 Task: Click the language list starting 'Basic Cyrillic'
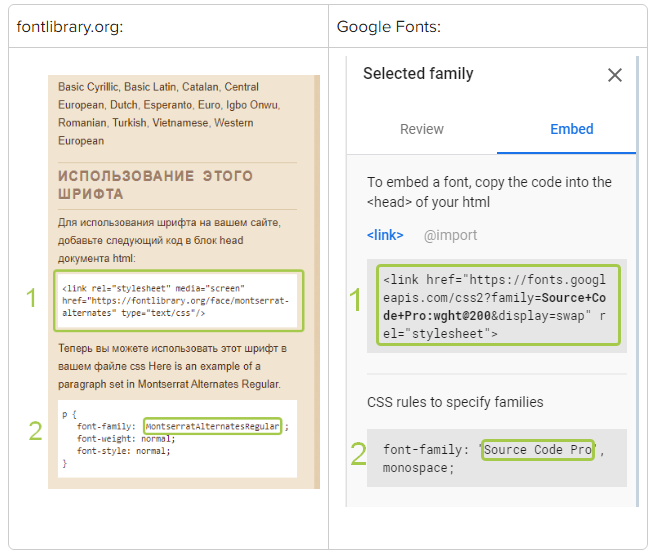pyautogui.click(x=169, y=114)
